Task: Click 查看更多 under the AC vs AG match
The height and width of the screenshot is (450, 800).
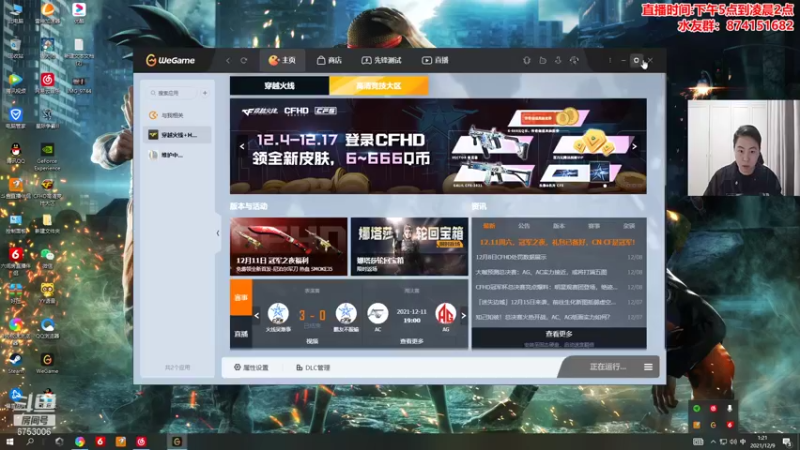Action: (412, 341)
